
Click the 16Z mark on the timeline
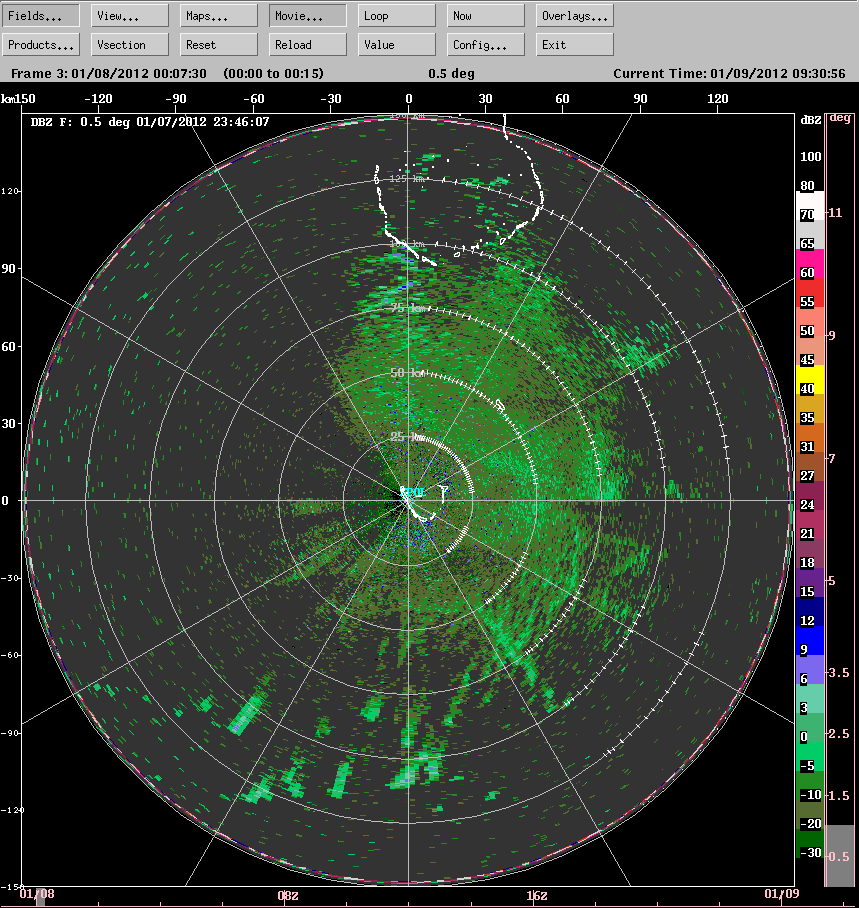(x=537, y=897)
